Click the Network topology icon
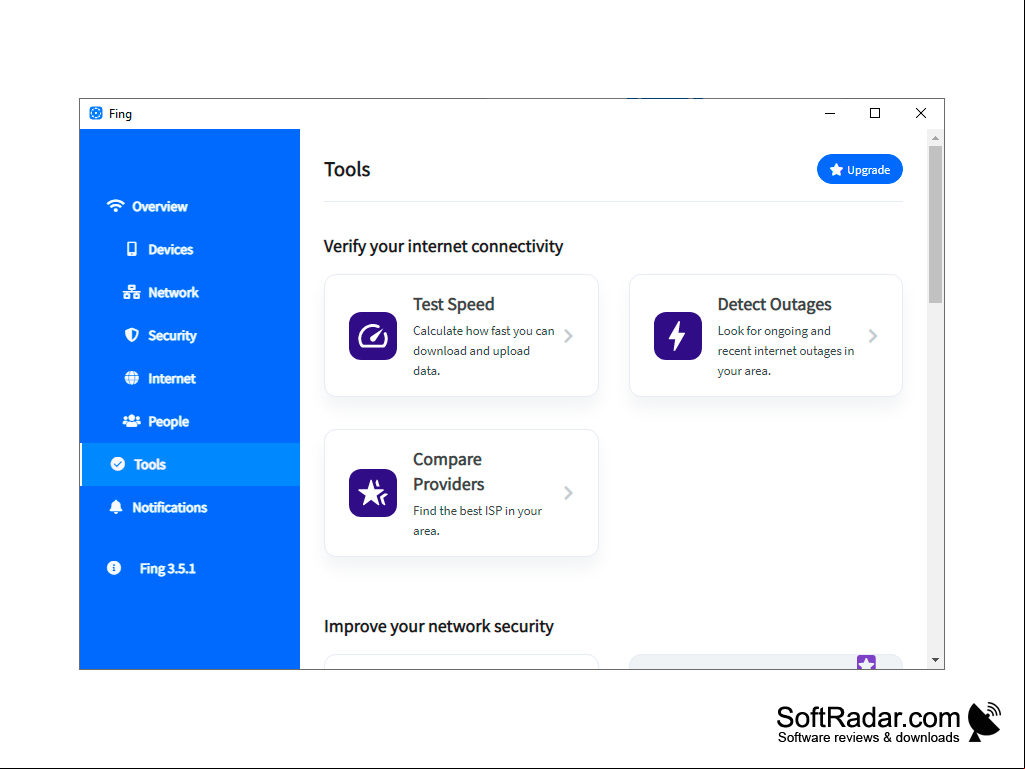 point(131,292)
